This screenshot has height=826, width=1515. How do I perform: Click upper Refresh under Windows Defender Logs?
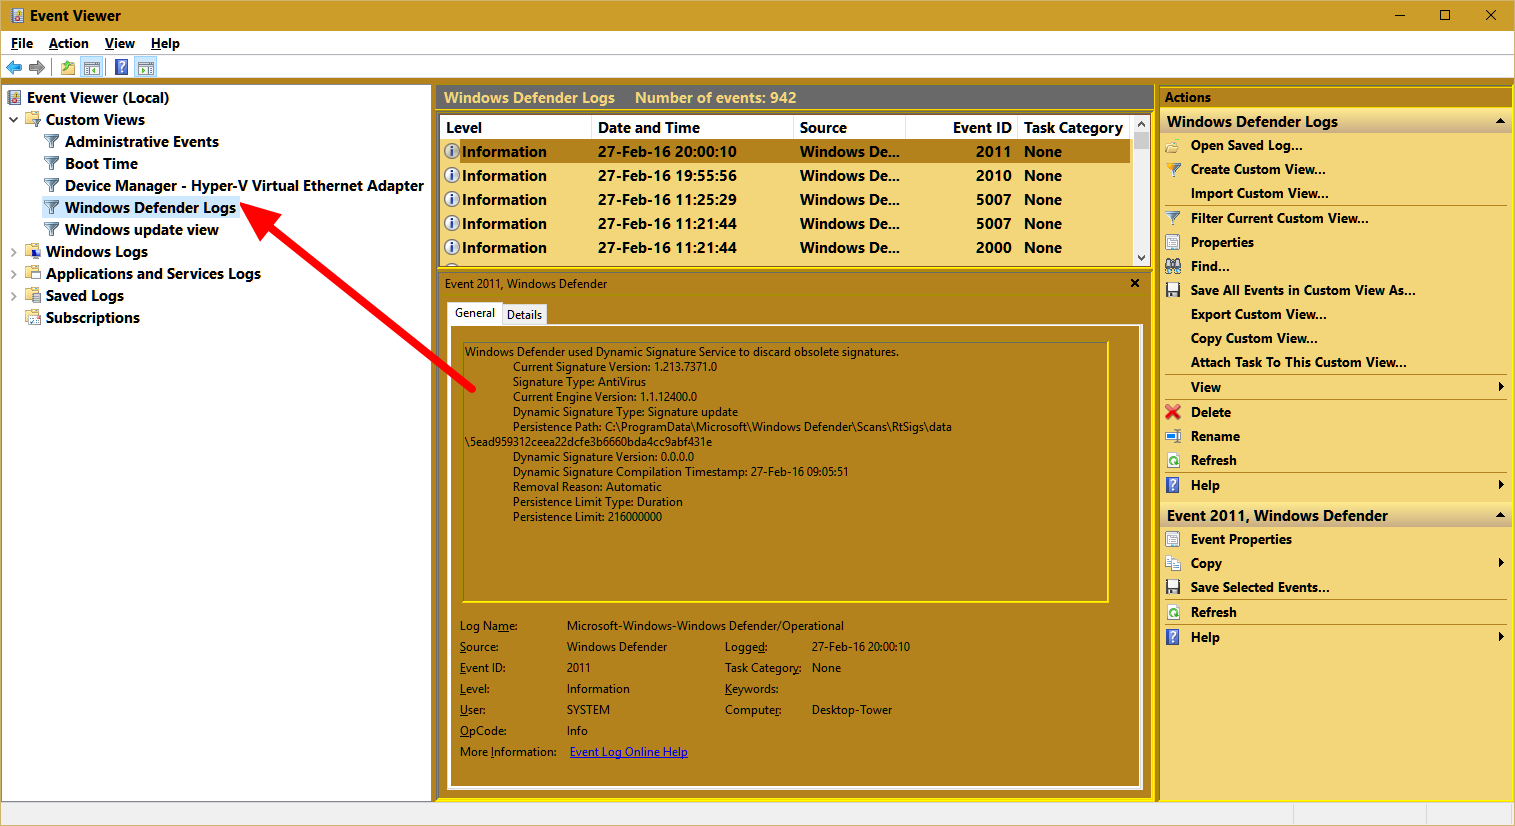pyautogui.click(x=1213, y=460)
